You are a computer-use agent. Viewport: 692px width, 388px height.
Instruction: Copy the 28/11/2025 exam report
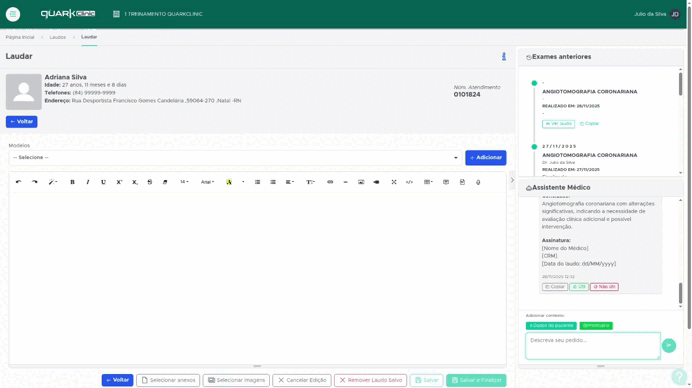(590, 124)
